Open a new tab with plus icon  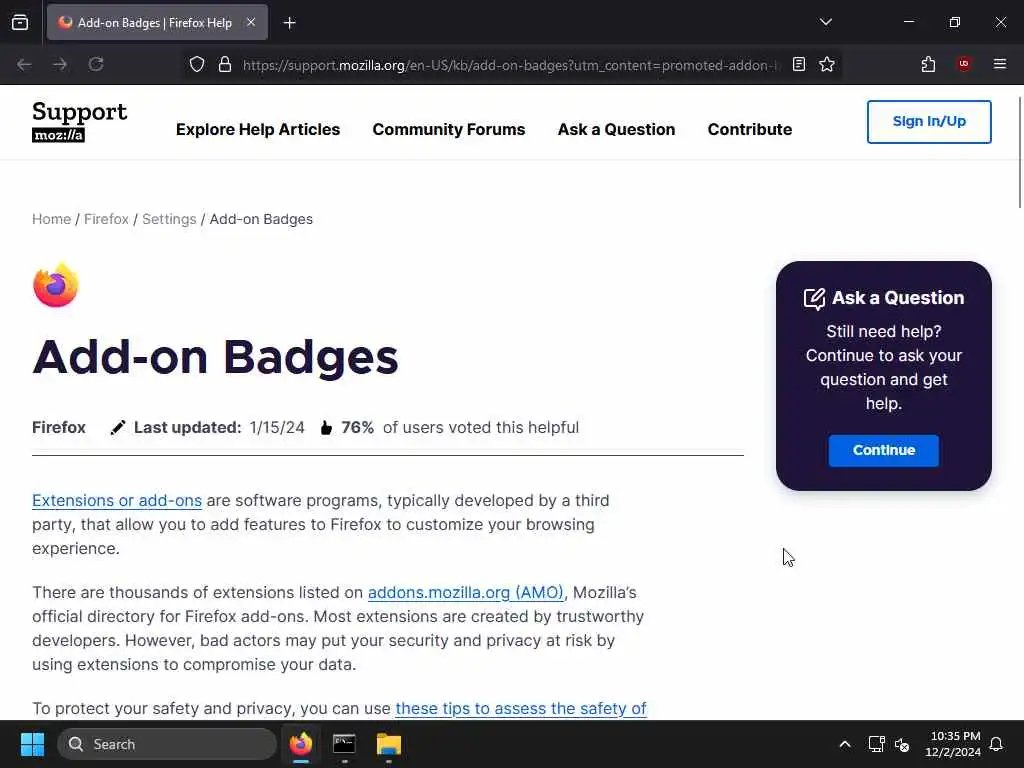[x=290, y=23]
